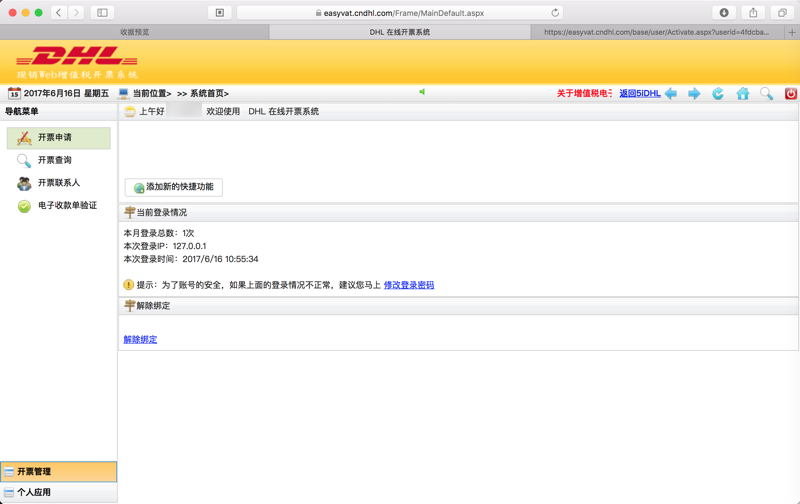This screenshot has width=800, height=504.
Task: Click green checkmark icon beside 电子收款单验证
Action: click(24, 206)
